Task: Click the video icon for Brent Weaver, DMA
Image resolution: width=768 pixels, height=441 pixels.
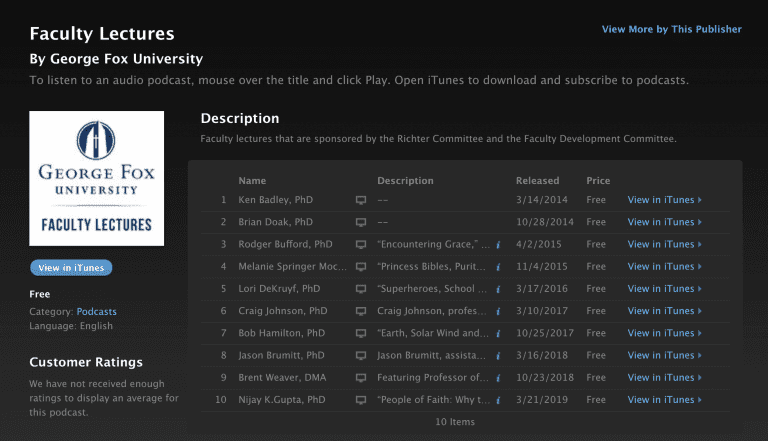Action: pos(361,378)
